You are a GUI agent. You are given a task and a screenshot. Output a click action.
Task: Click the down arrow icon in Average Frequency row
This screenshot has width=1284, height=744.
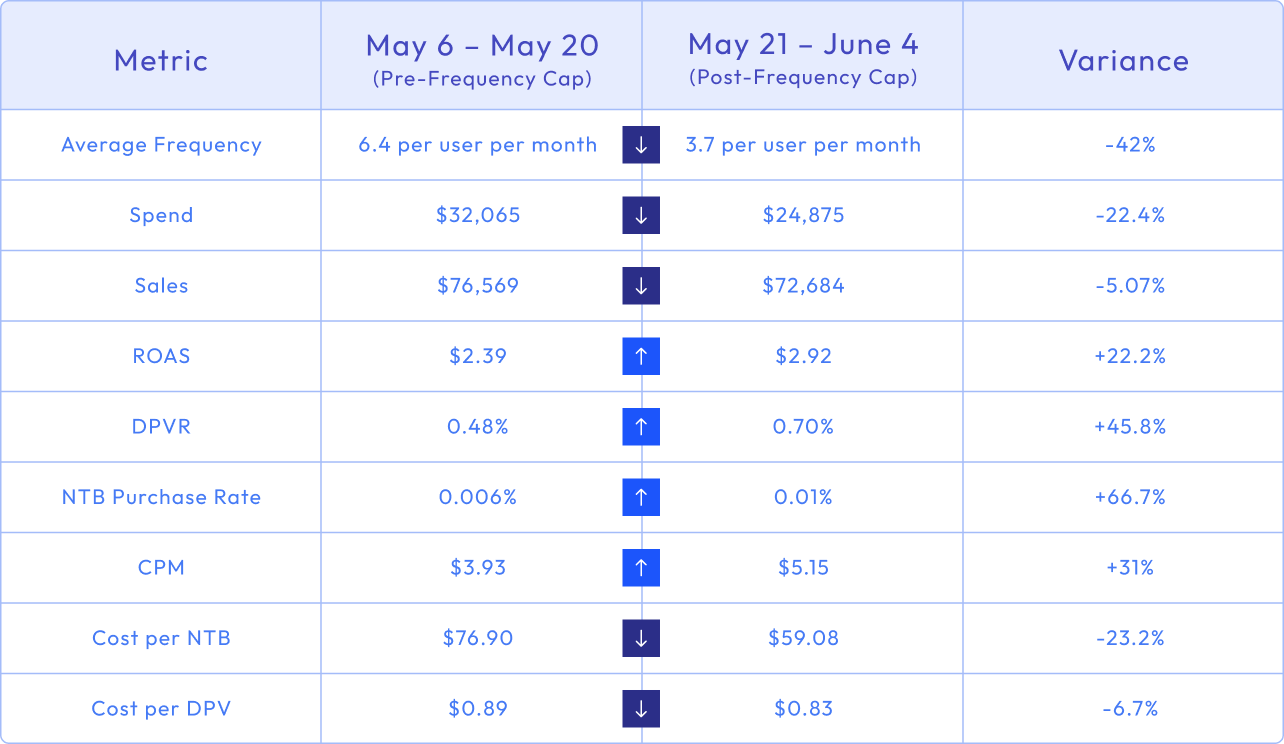coord(641,145)
